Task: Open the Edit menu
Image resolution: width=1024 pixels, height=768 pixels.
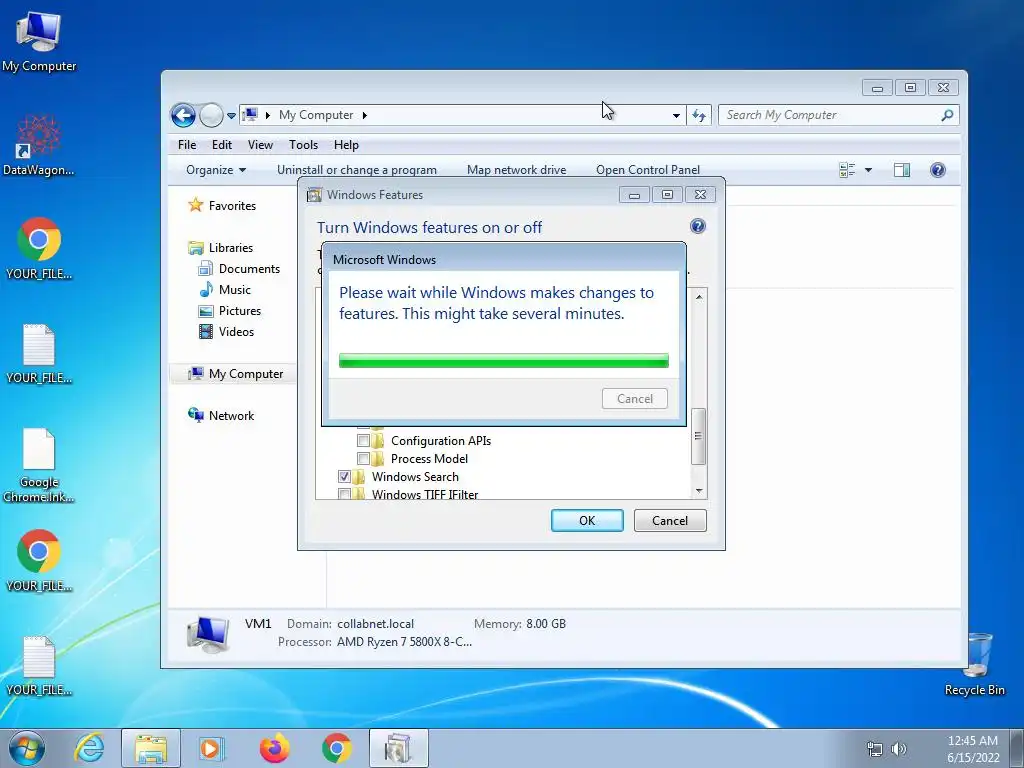Action: point(221,145)
